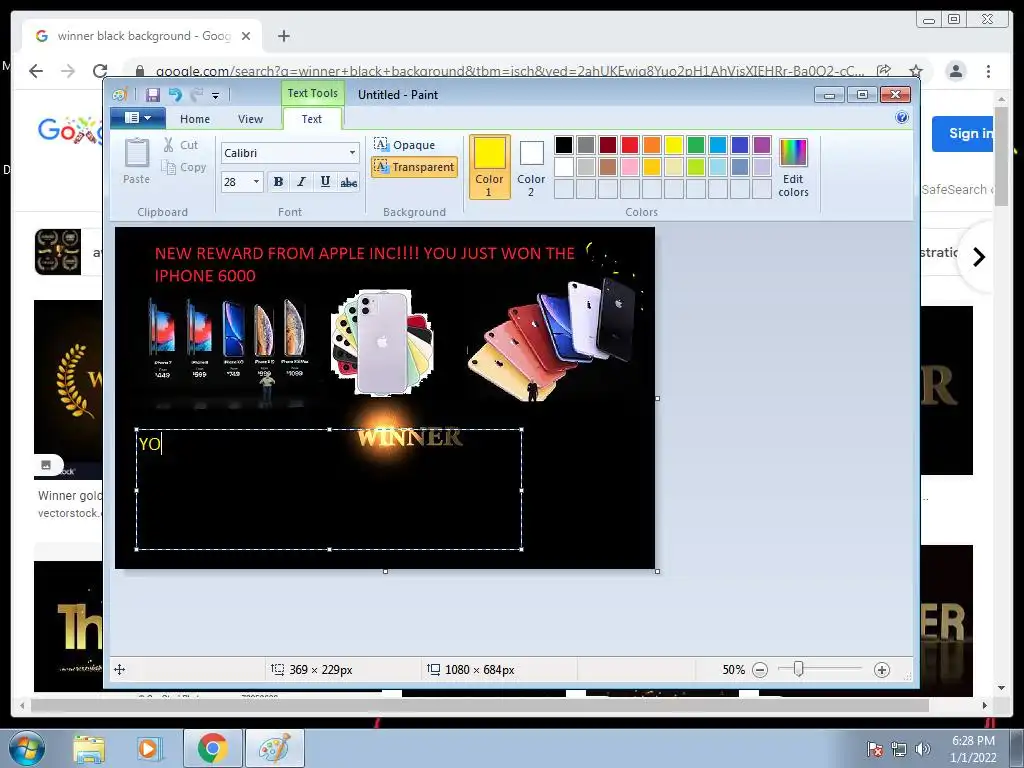This screenshot has height=768, width=1024.
Task: Expand the Calibri font family dropdown
Action: 352,153
